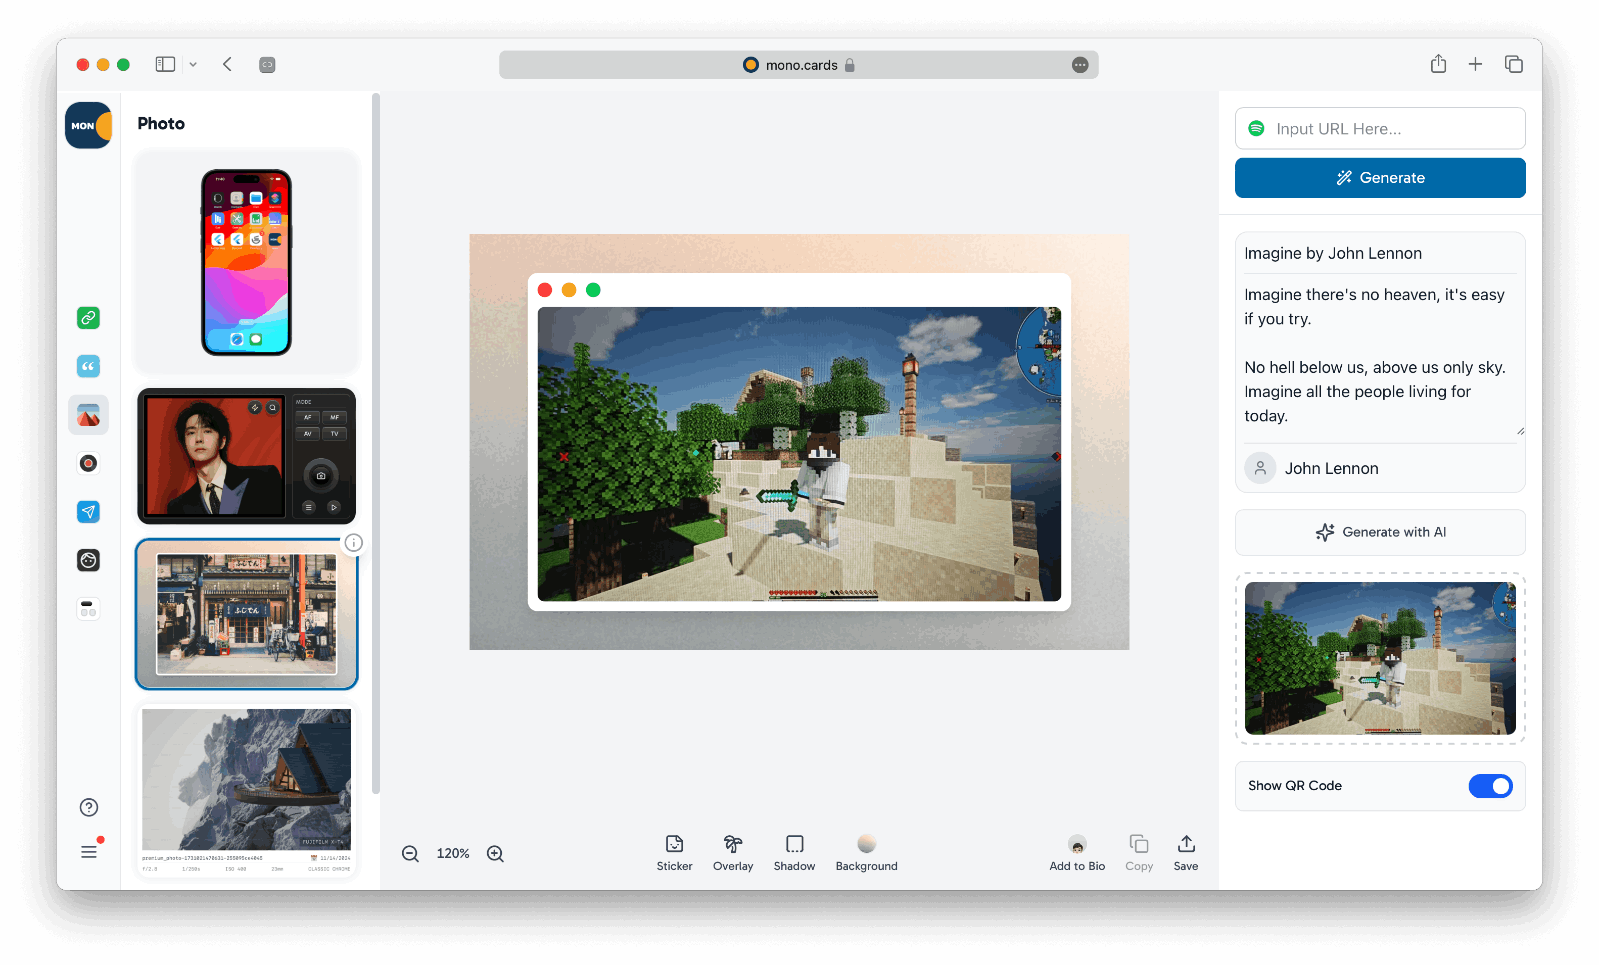Edit the title field Imagine by John Lennon
This screenshot has height=965, width=1599.
[1380, 254]
